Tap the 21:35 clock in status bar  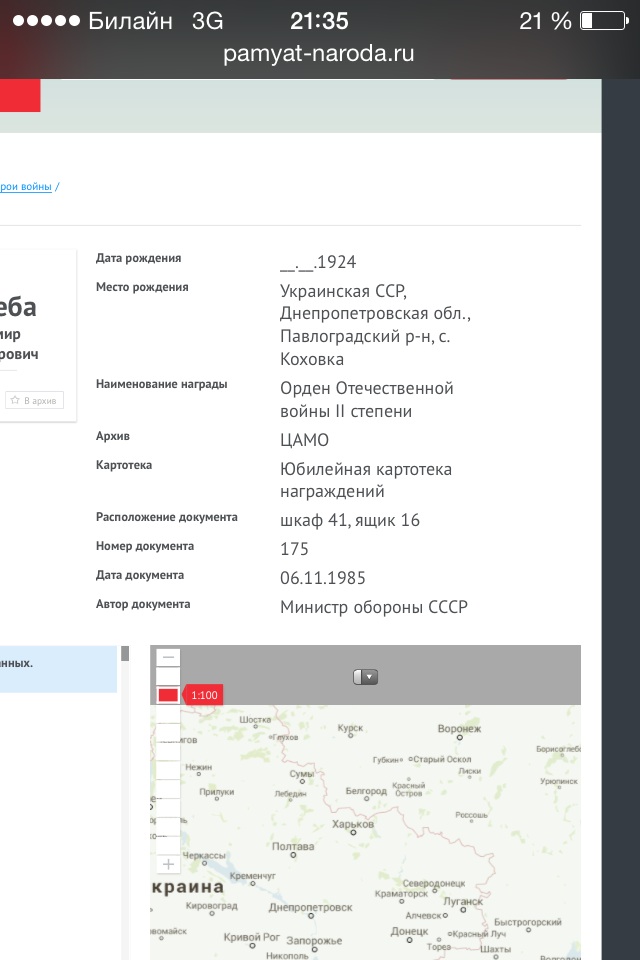(319, 21)
